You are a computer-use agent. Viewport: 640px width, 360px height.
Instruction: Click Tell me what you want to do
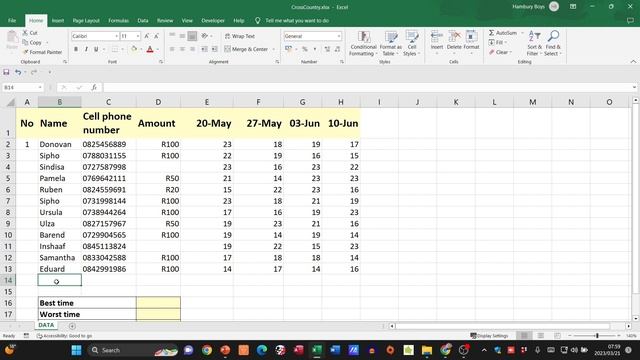tap(297, 20)
